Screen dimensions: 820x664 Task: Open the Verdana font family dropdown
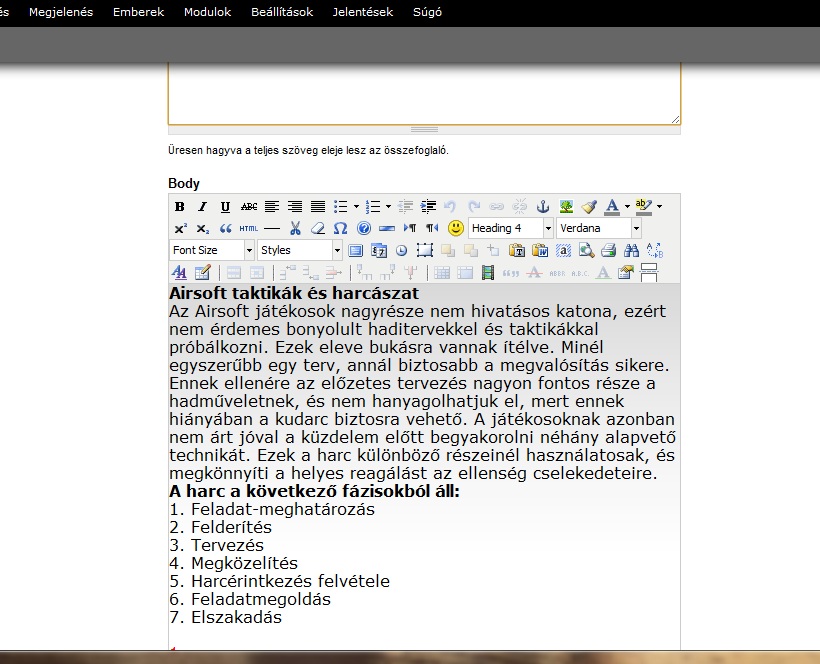[x=599, y=228]
